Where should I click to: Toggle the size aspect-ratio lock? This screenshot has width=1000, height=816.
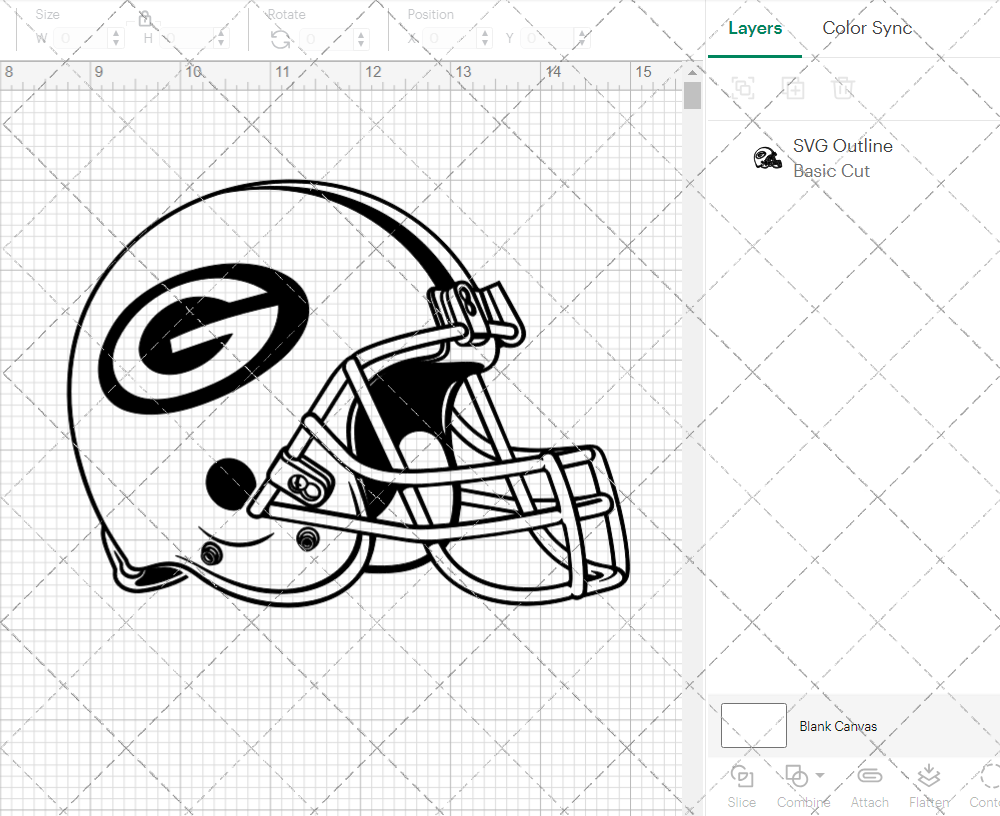coord(146,18)
